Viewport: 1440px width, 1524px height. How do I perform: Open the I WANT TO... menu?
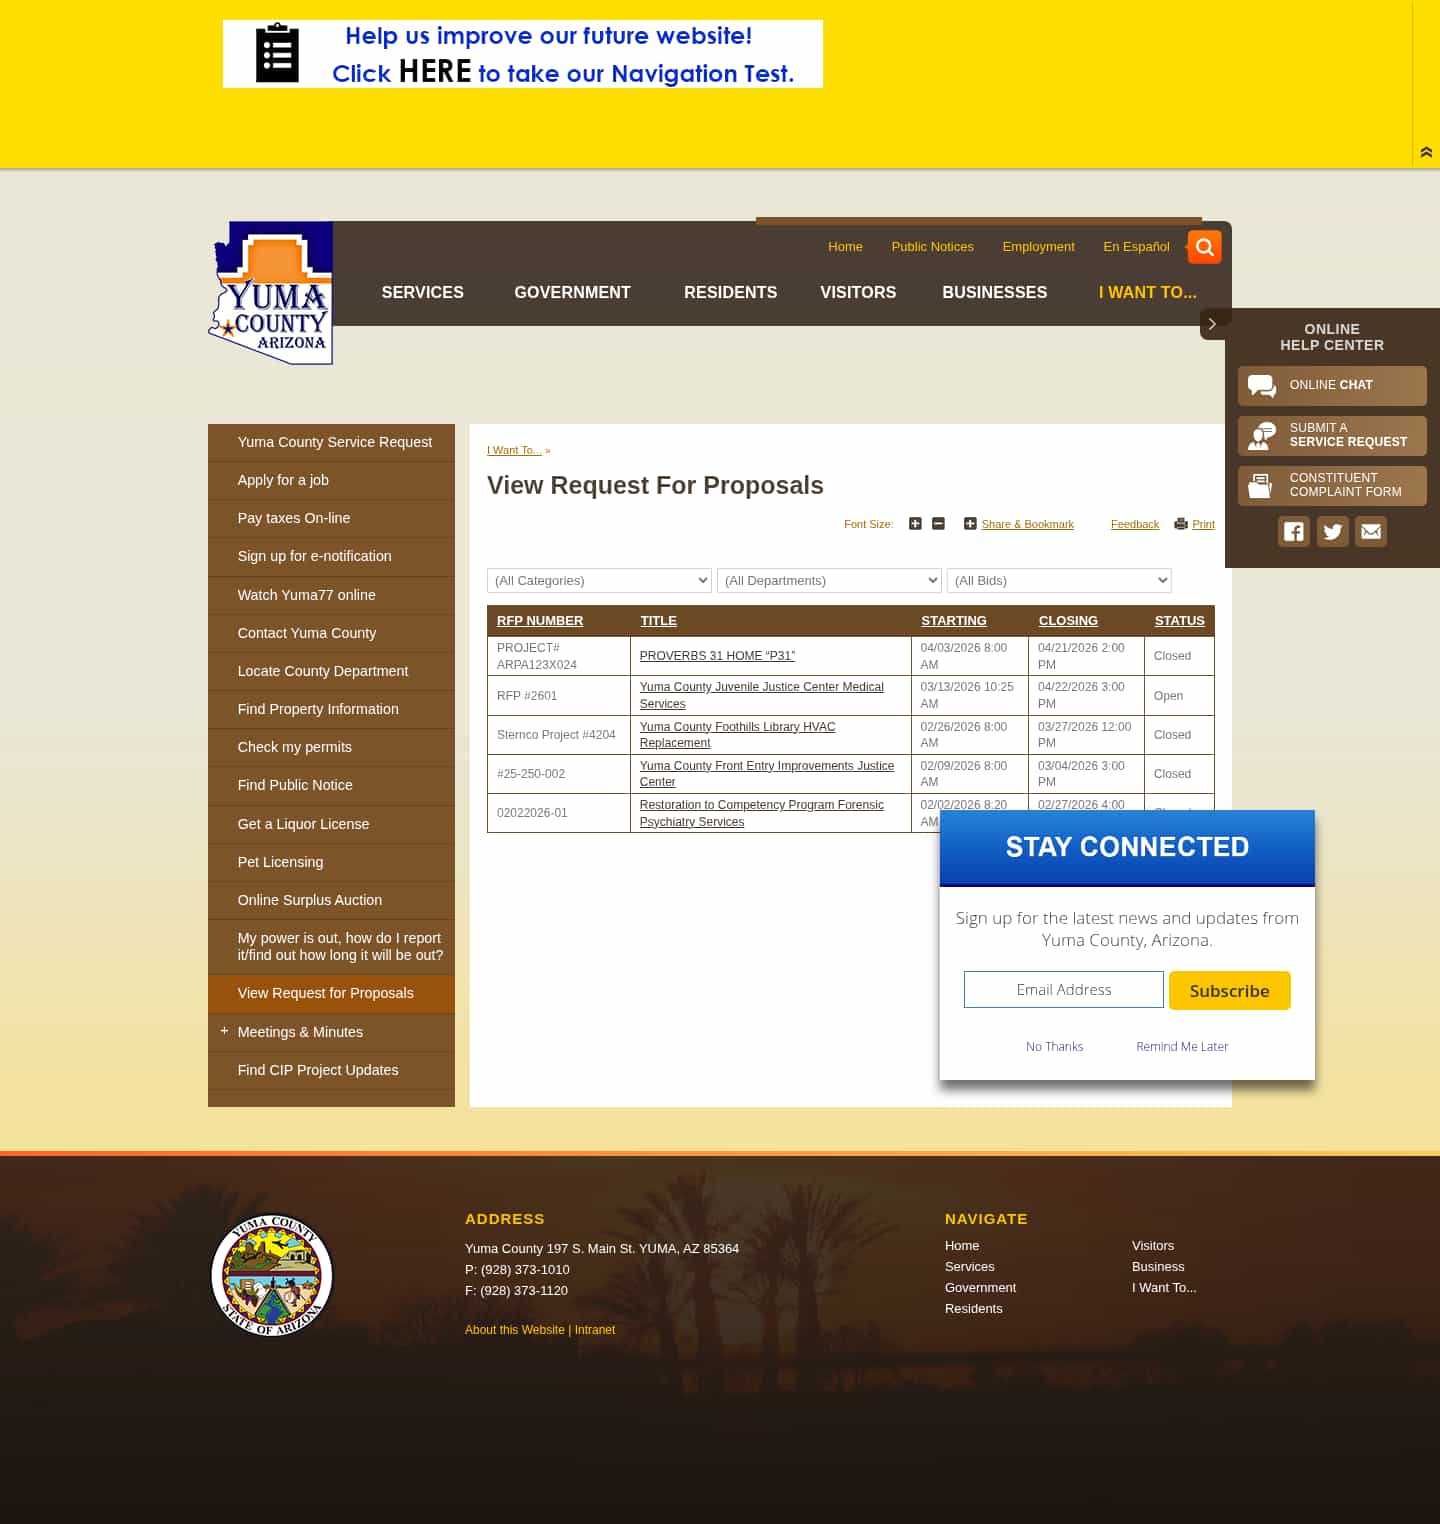(1147, 292)
